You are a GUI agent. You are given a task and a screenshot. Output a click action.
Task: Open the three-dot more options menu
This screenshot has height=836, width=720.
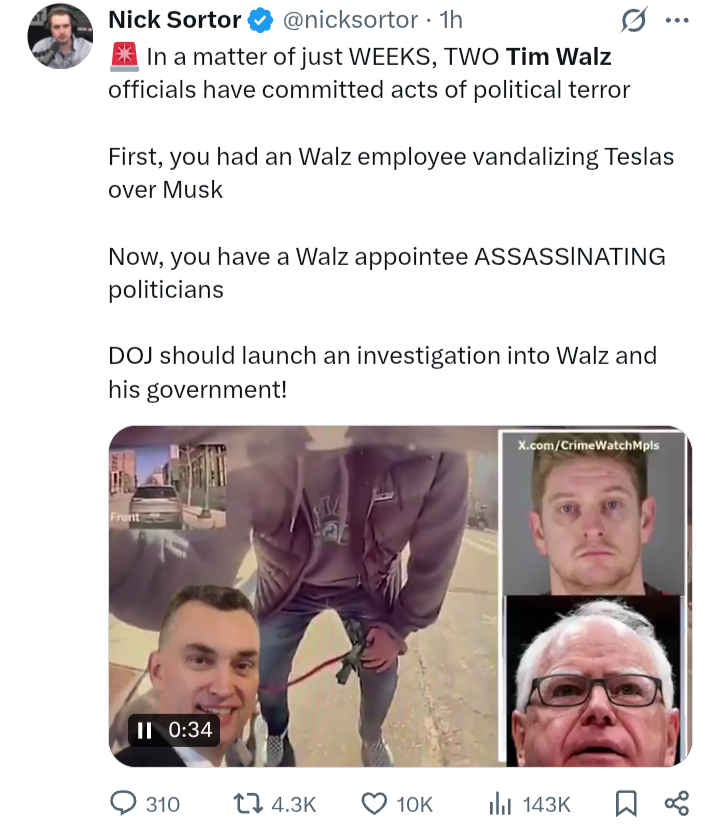coord(677,20)
